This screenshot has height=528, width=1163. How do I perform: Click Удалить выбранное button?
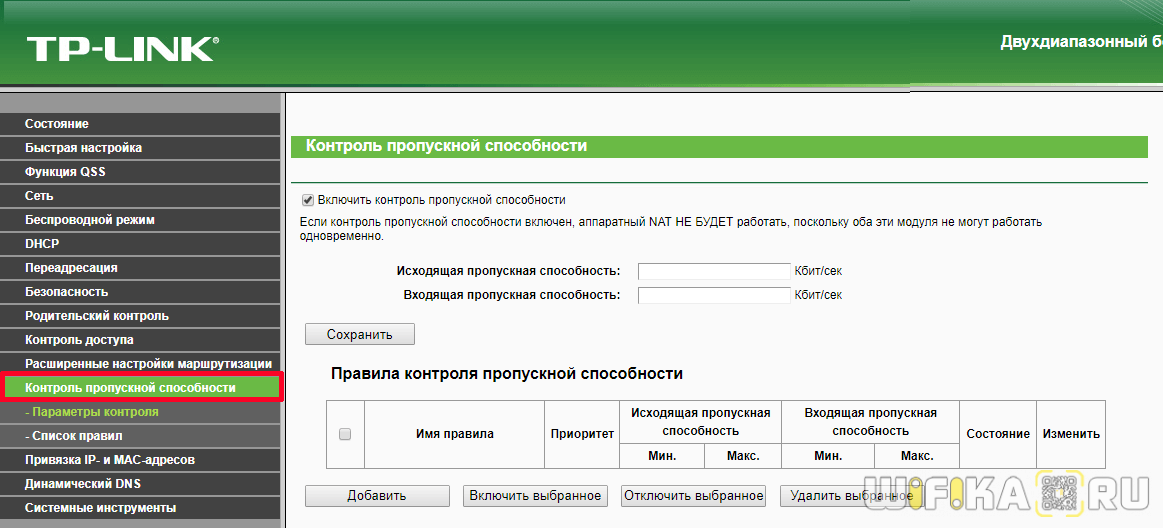point(851,496)
